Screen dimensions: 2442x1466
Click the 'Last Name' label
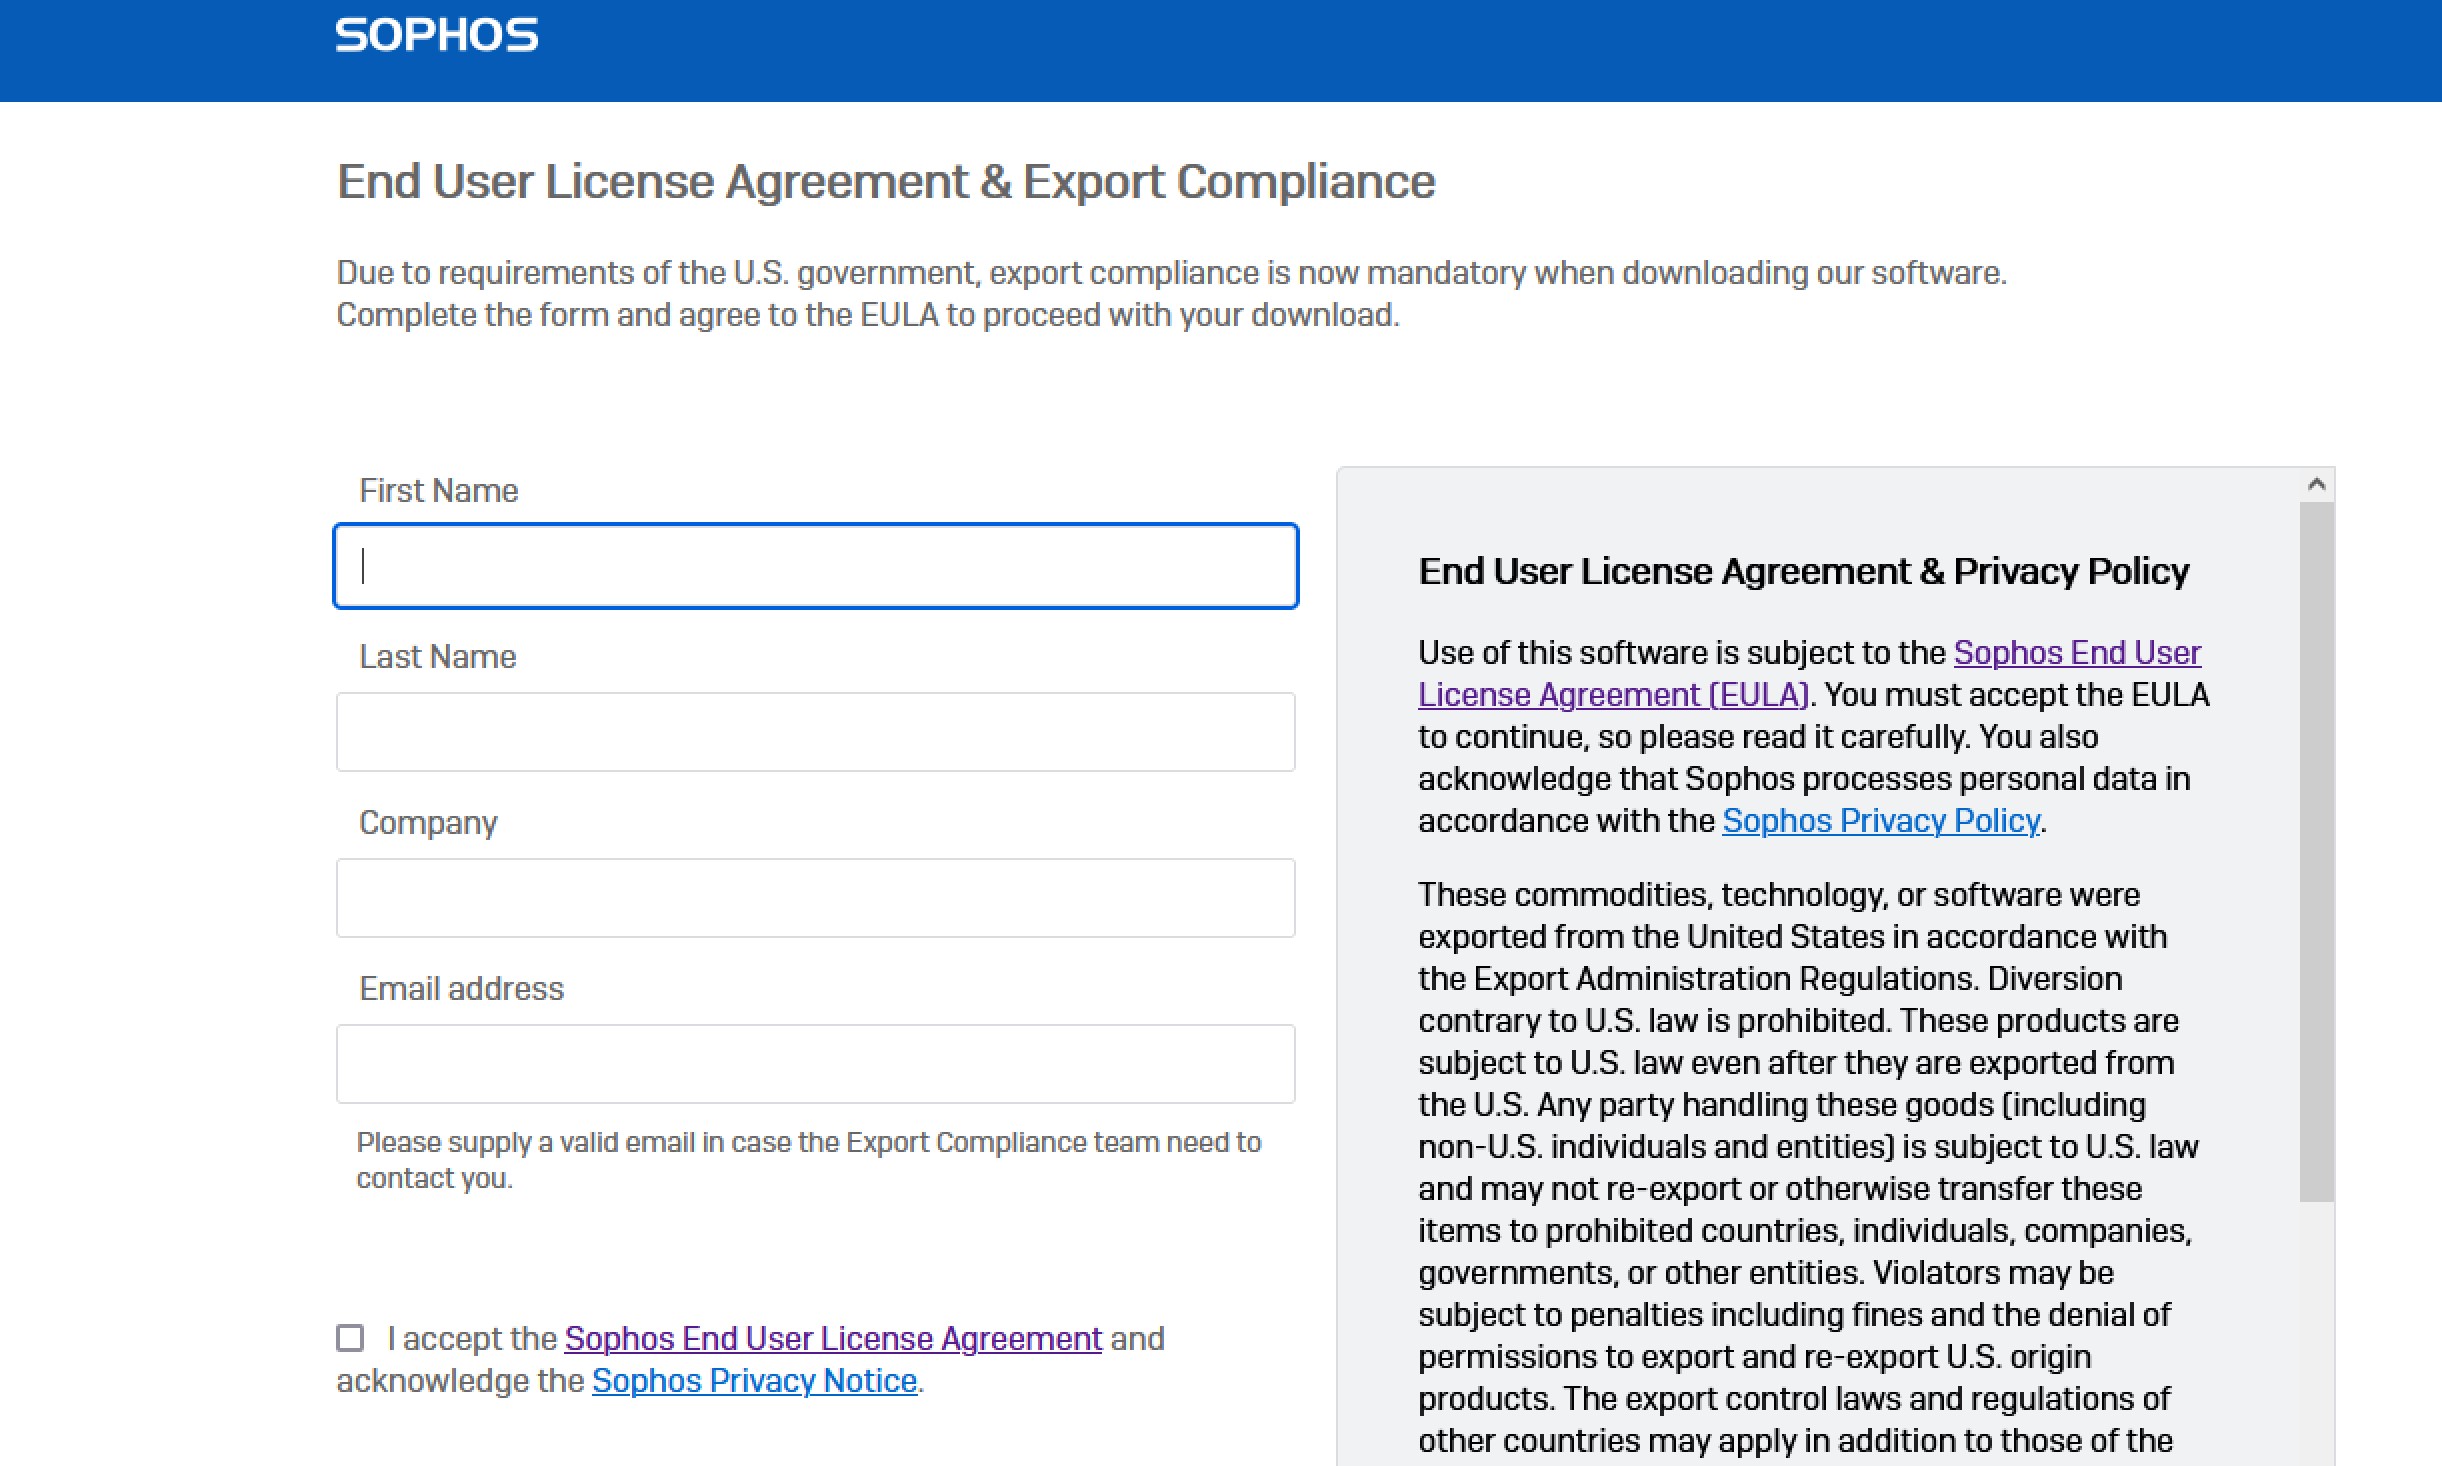(x=438, y=657)
